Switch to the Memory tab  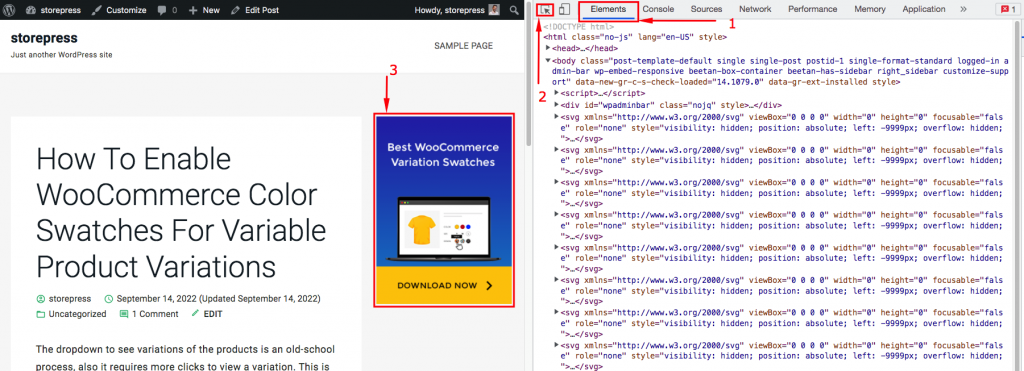870,9
